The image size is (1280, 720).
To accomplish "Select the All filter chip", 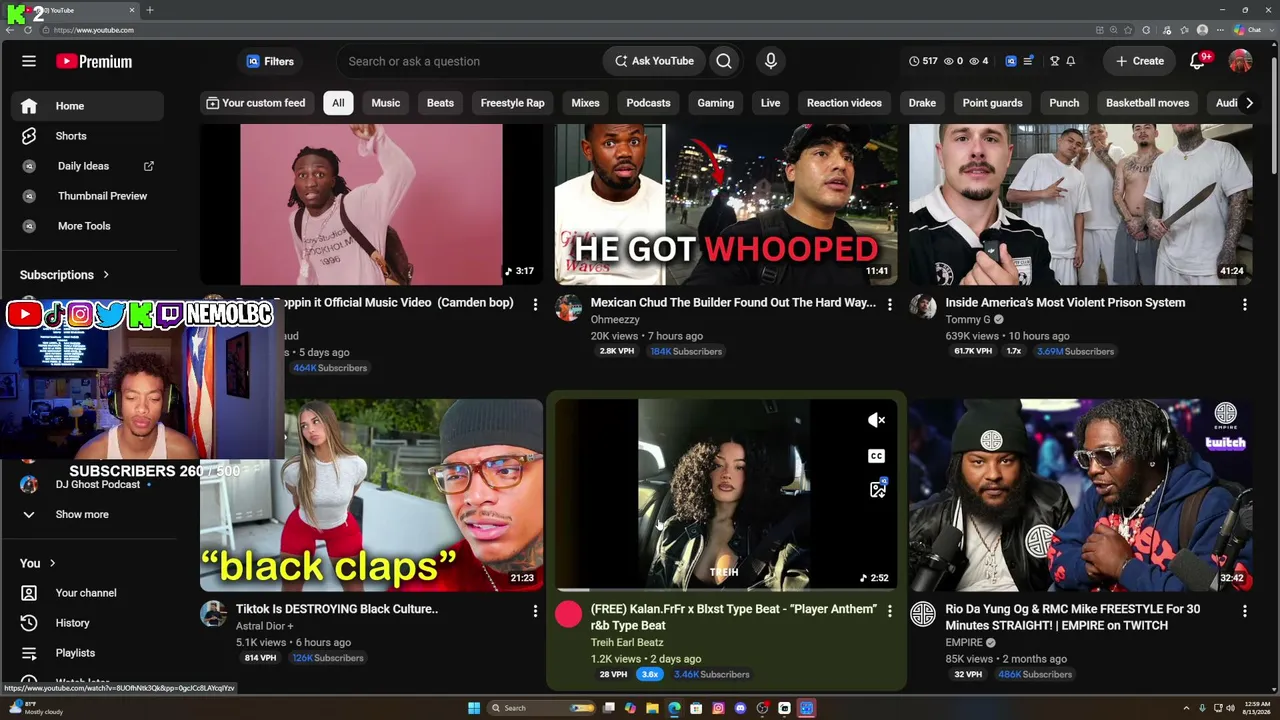I will pos(338,103).
